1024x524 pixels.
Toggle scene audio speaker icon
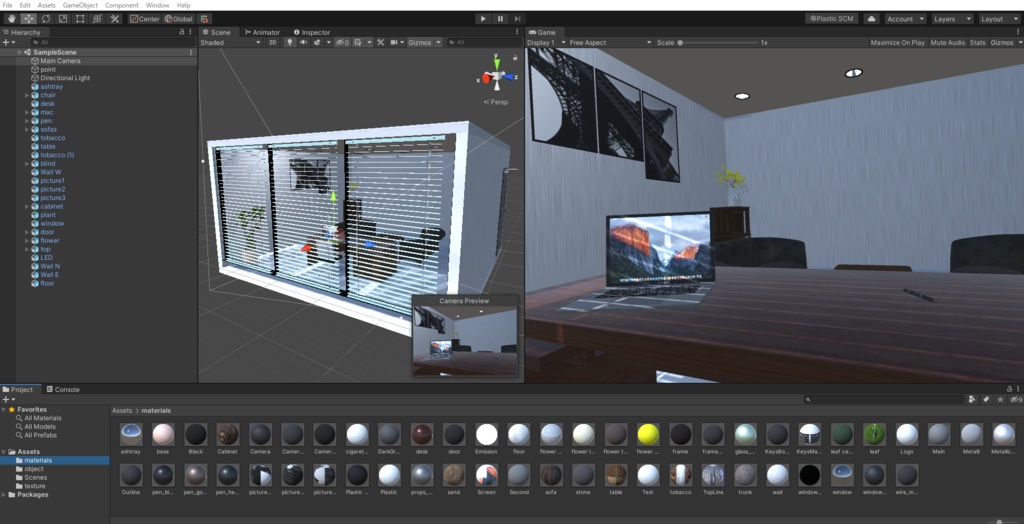point(303,42)
